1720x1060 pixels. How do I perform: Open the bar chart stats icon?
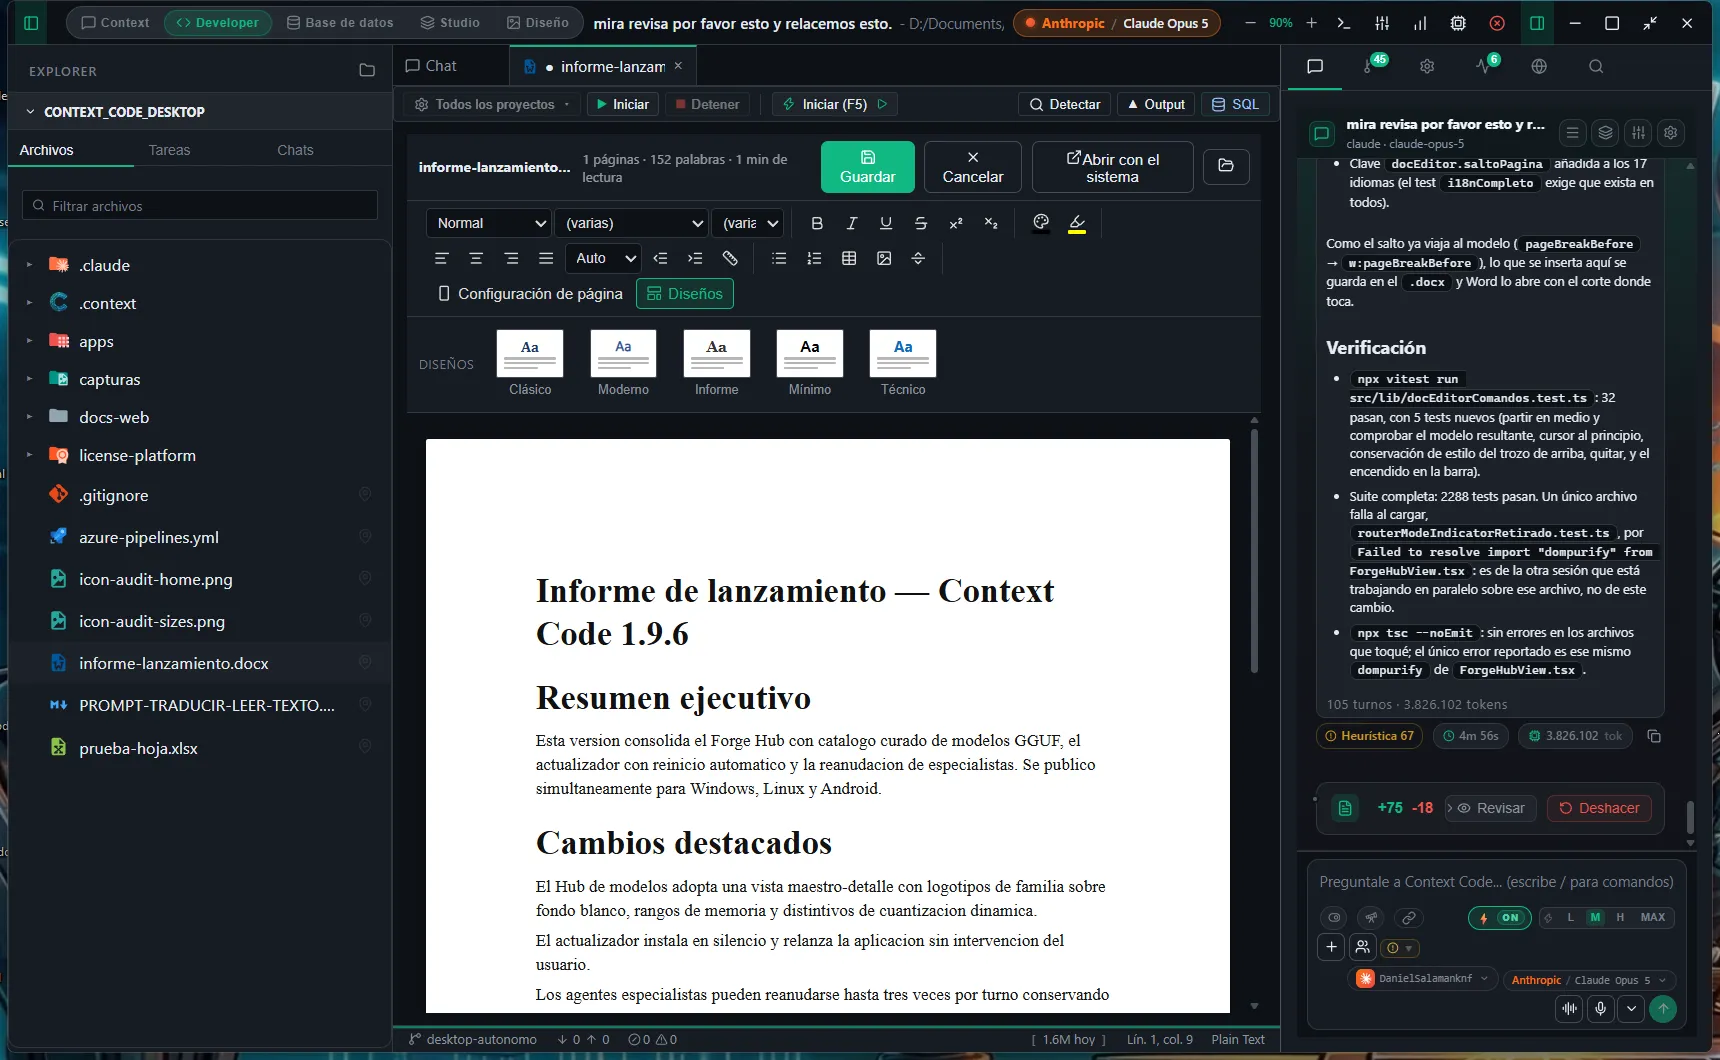click(x=1420, y=23)
